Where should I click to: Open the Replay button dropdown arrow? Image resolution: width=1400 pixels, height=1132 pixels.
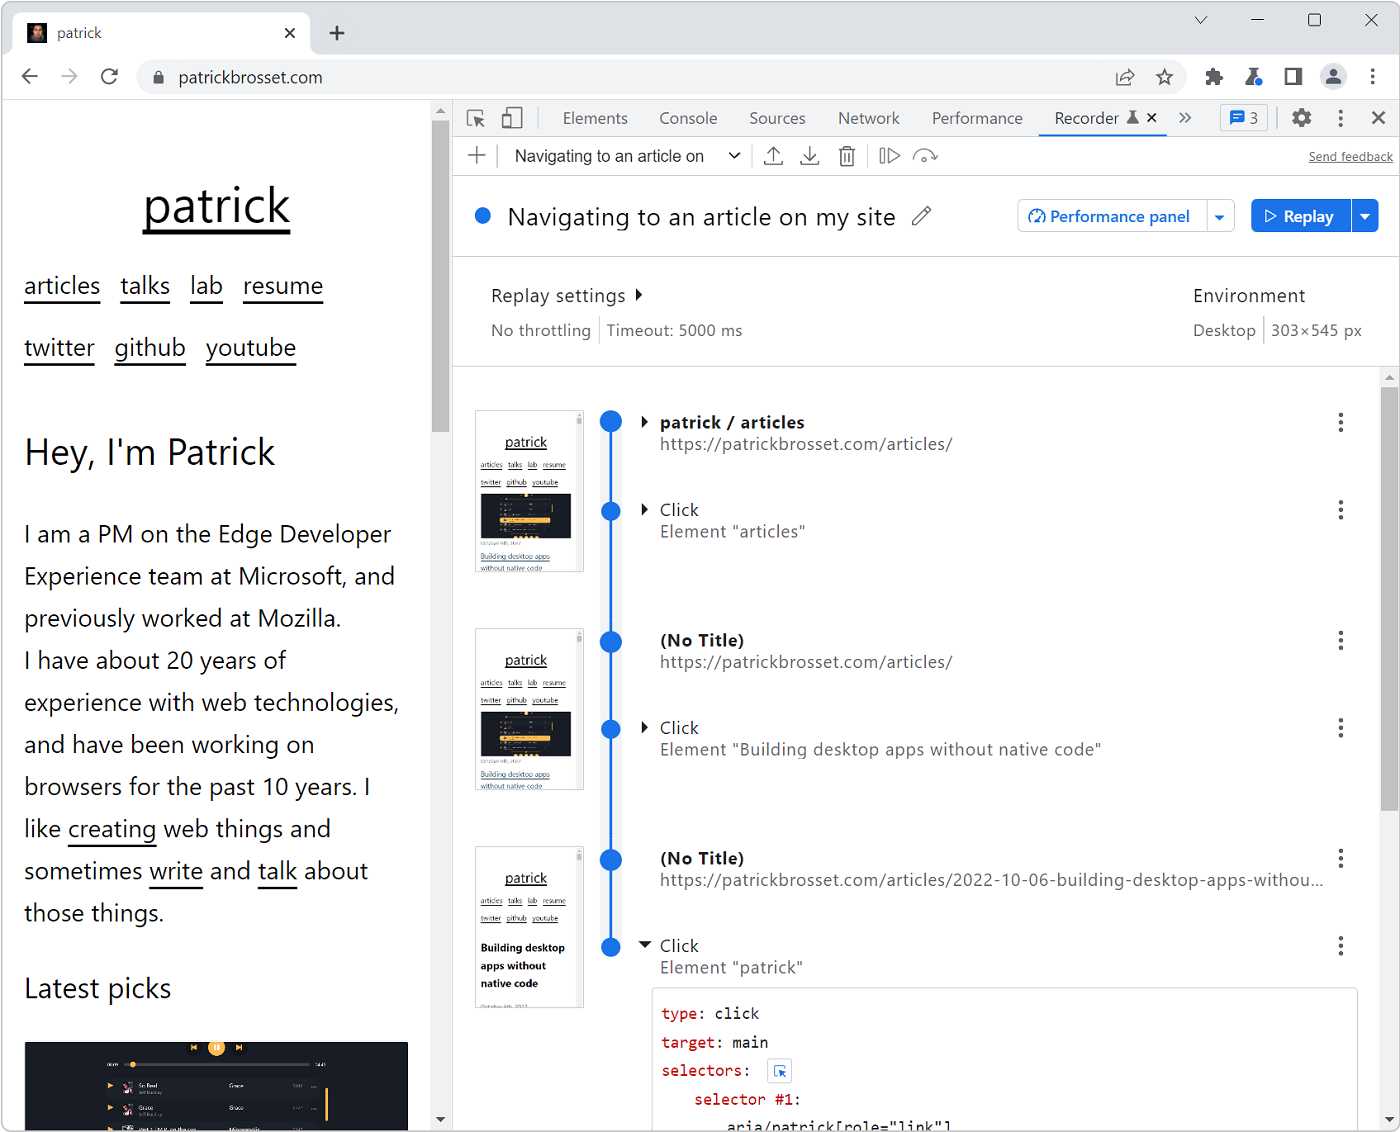point(1365,215)
